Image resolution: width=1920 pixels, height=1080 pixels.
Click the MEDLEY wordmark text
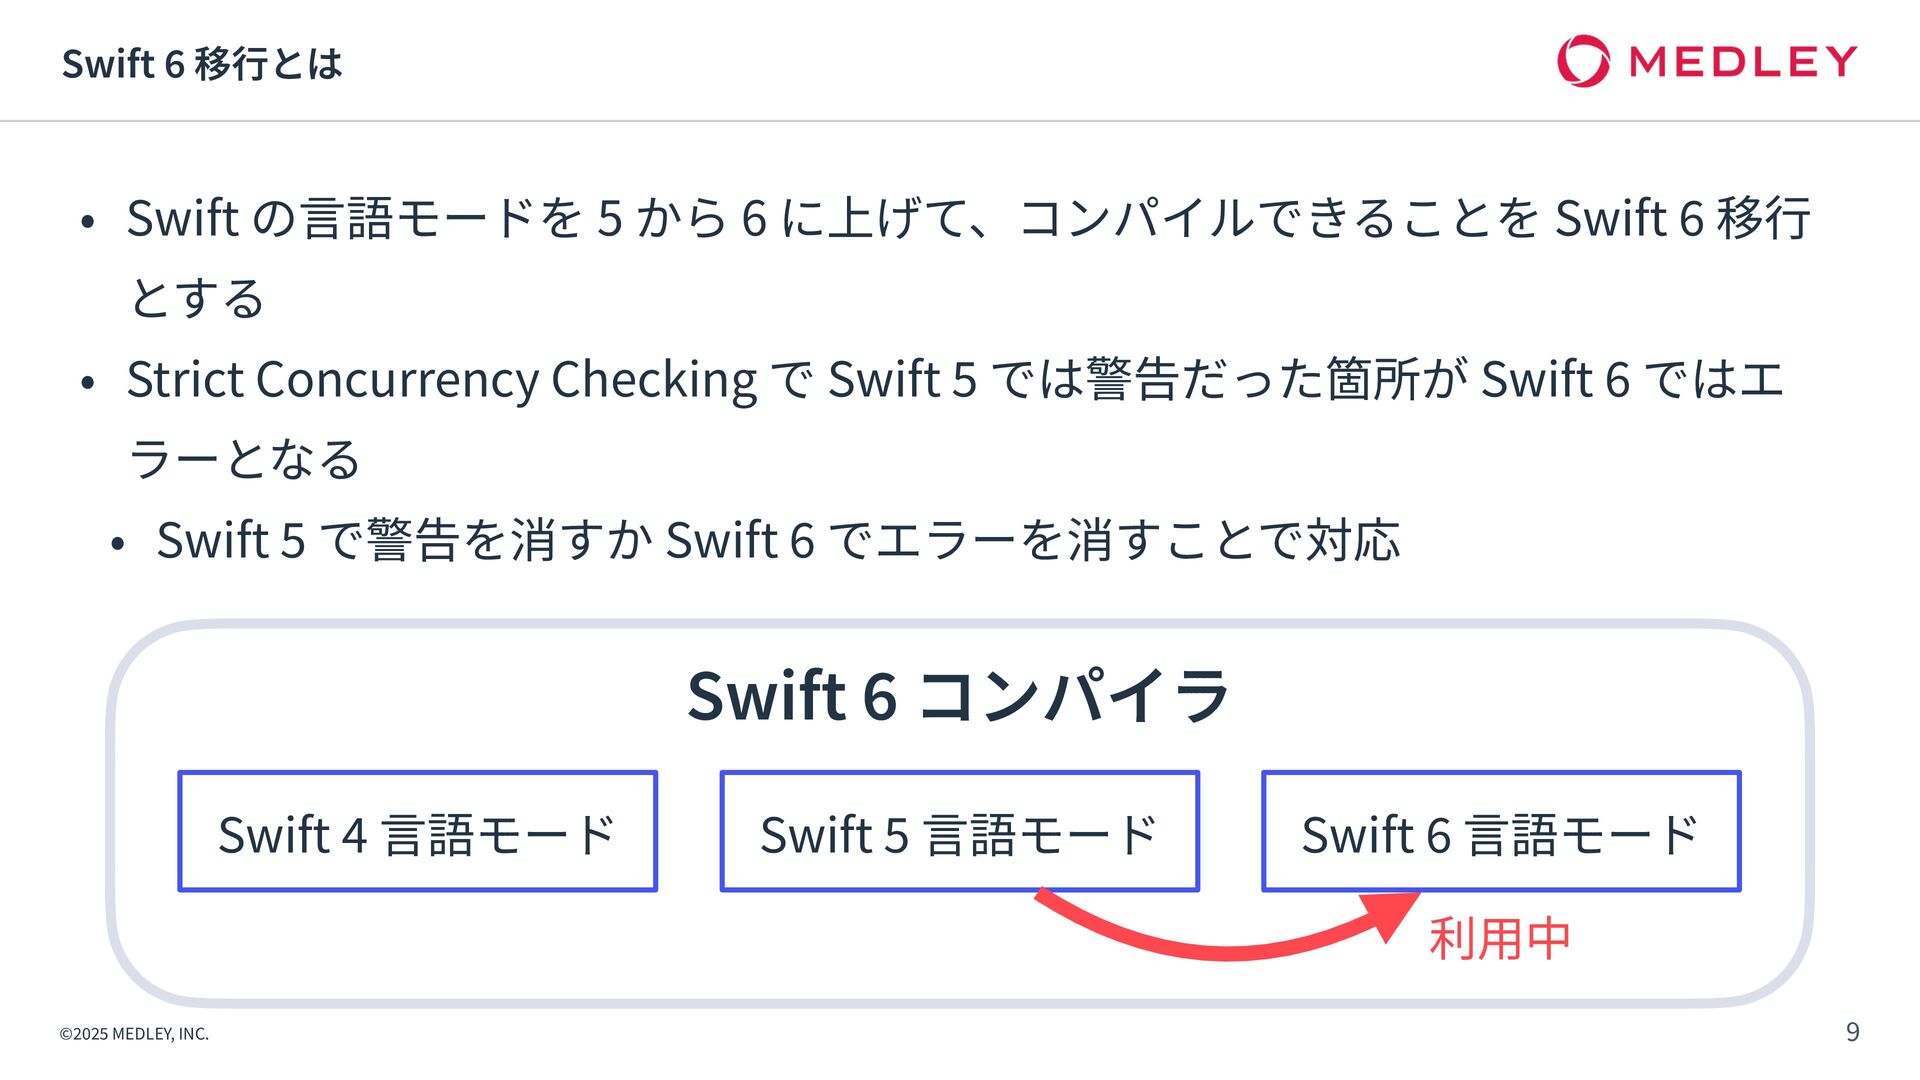(1743, 61)
